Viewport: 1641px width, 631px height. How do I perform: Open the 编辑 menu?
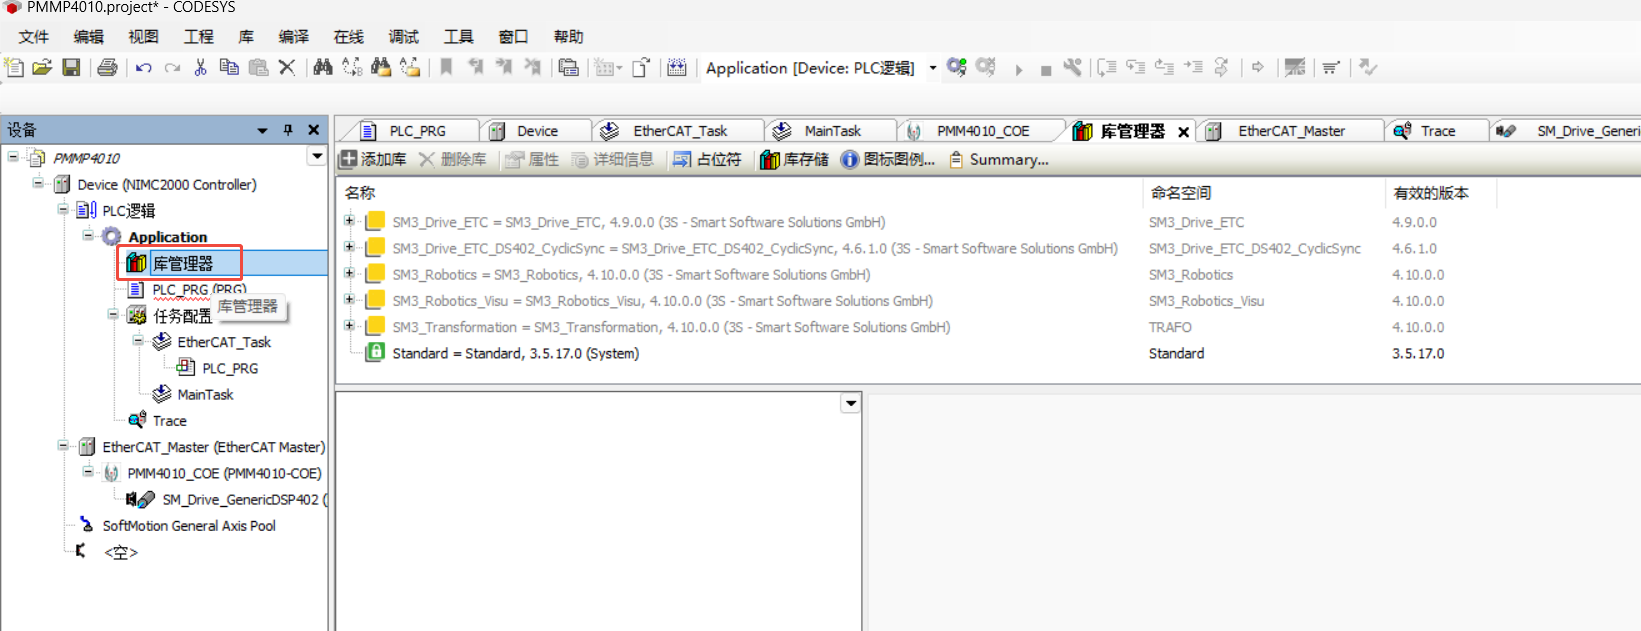point(89,37)
